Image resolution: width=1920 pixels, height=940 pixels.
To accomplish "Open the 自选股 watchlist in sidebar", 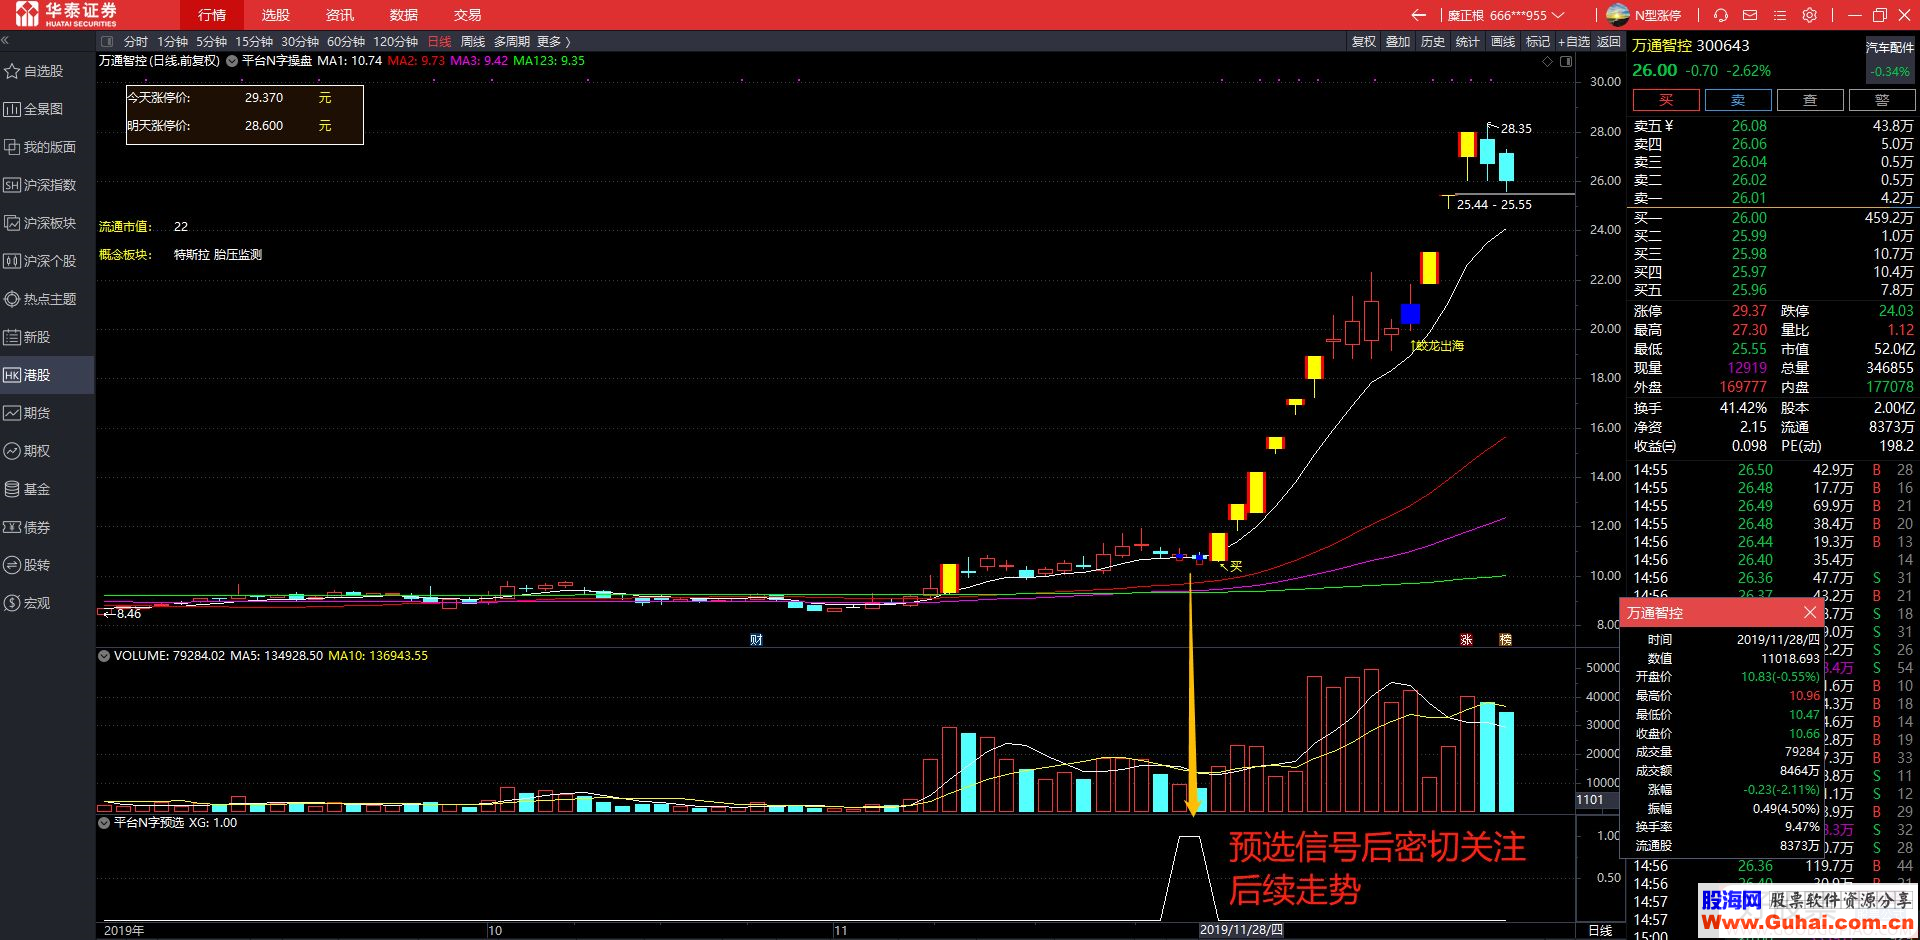I will point(35,71).
